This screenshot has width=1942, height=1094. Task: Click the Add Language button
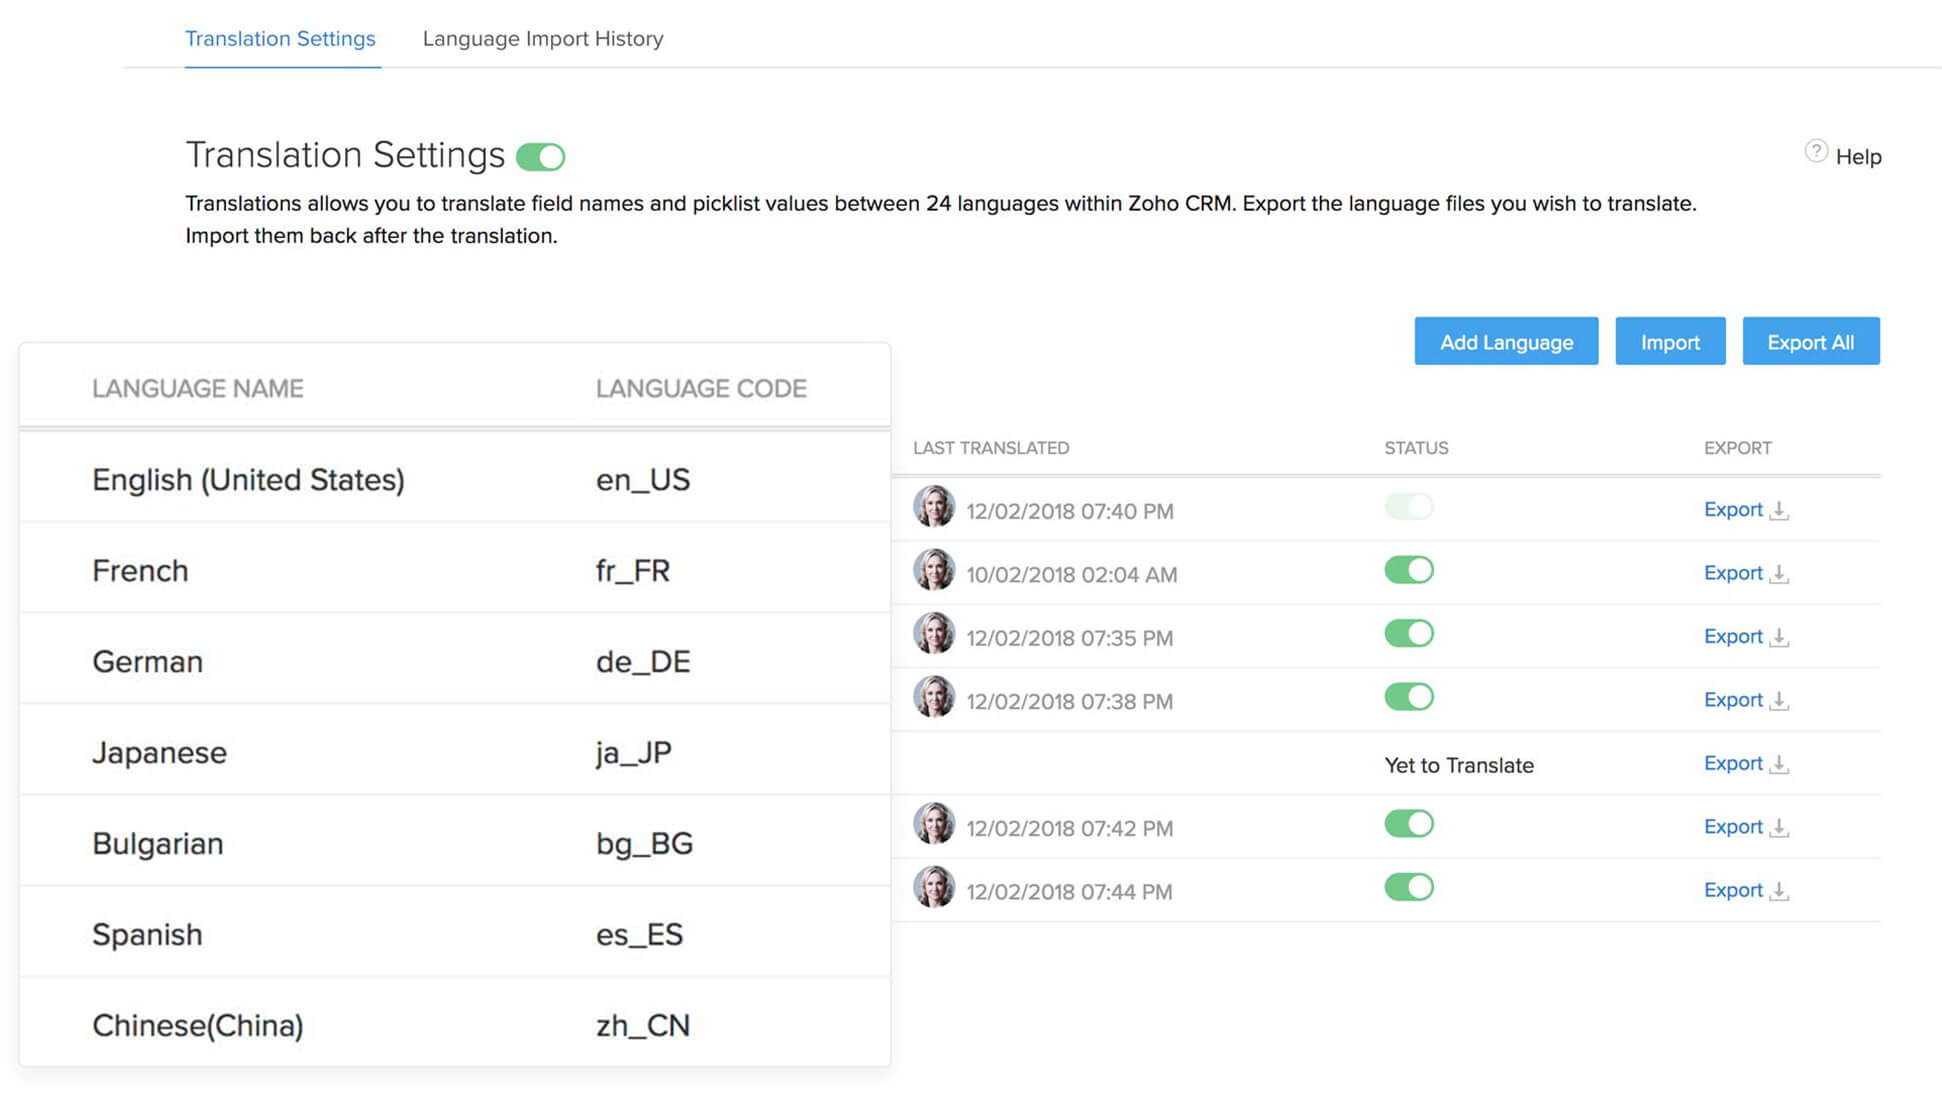[1506, 341]
